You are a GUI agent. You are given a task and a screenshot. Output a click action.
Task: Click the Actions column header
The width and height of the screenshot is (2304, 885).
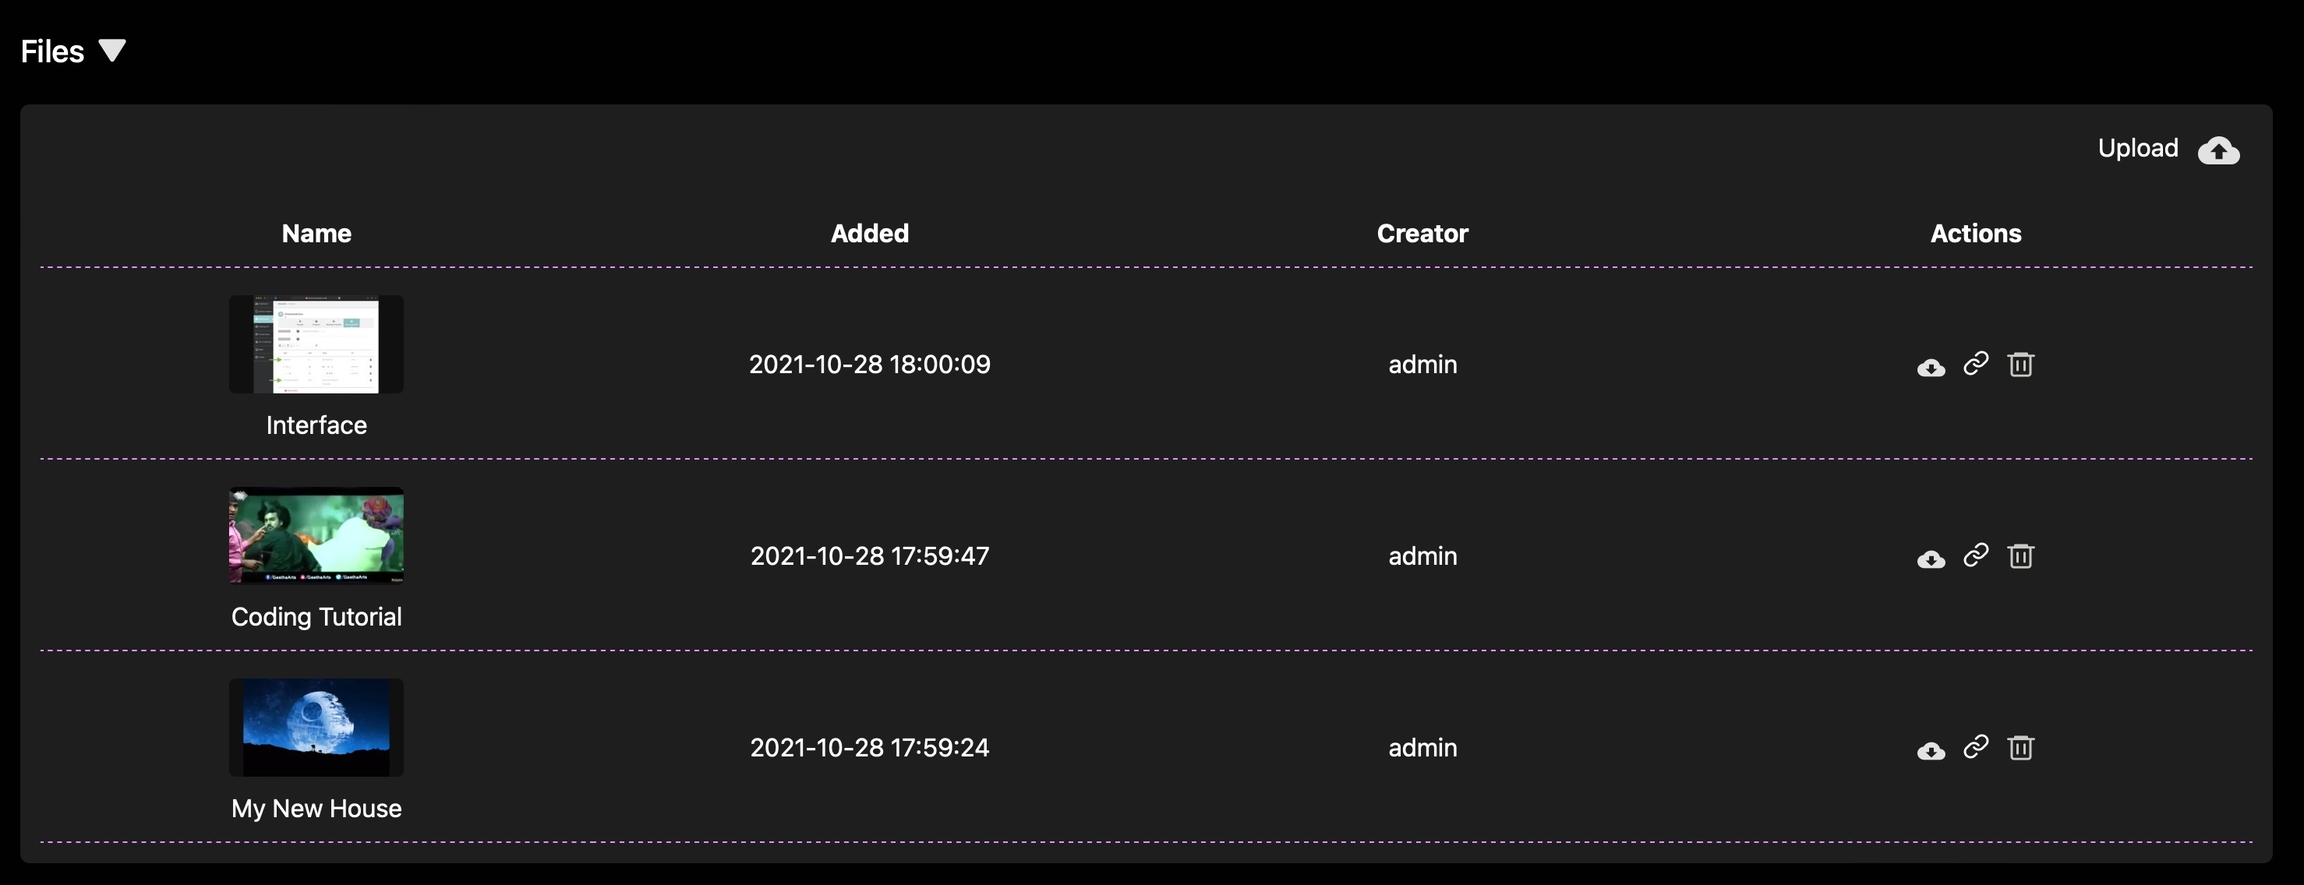tap(1975, 233)
